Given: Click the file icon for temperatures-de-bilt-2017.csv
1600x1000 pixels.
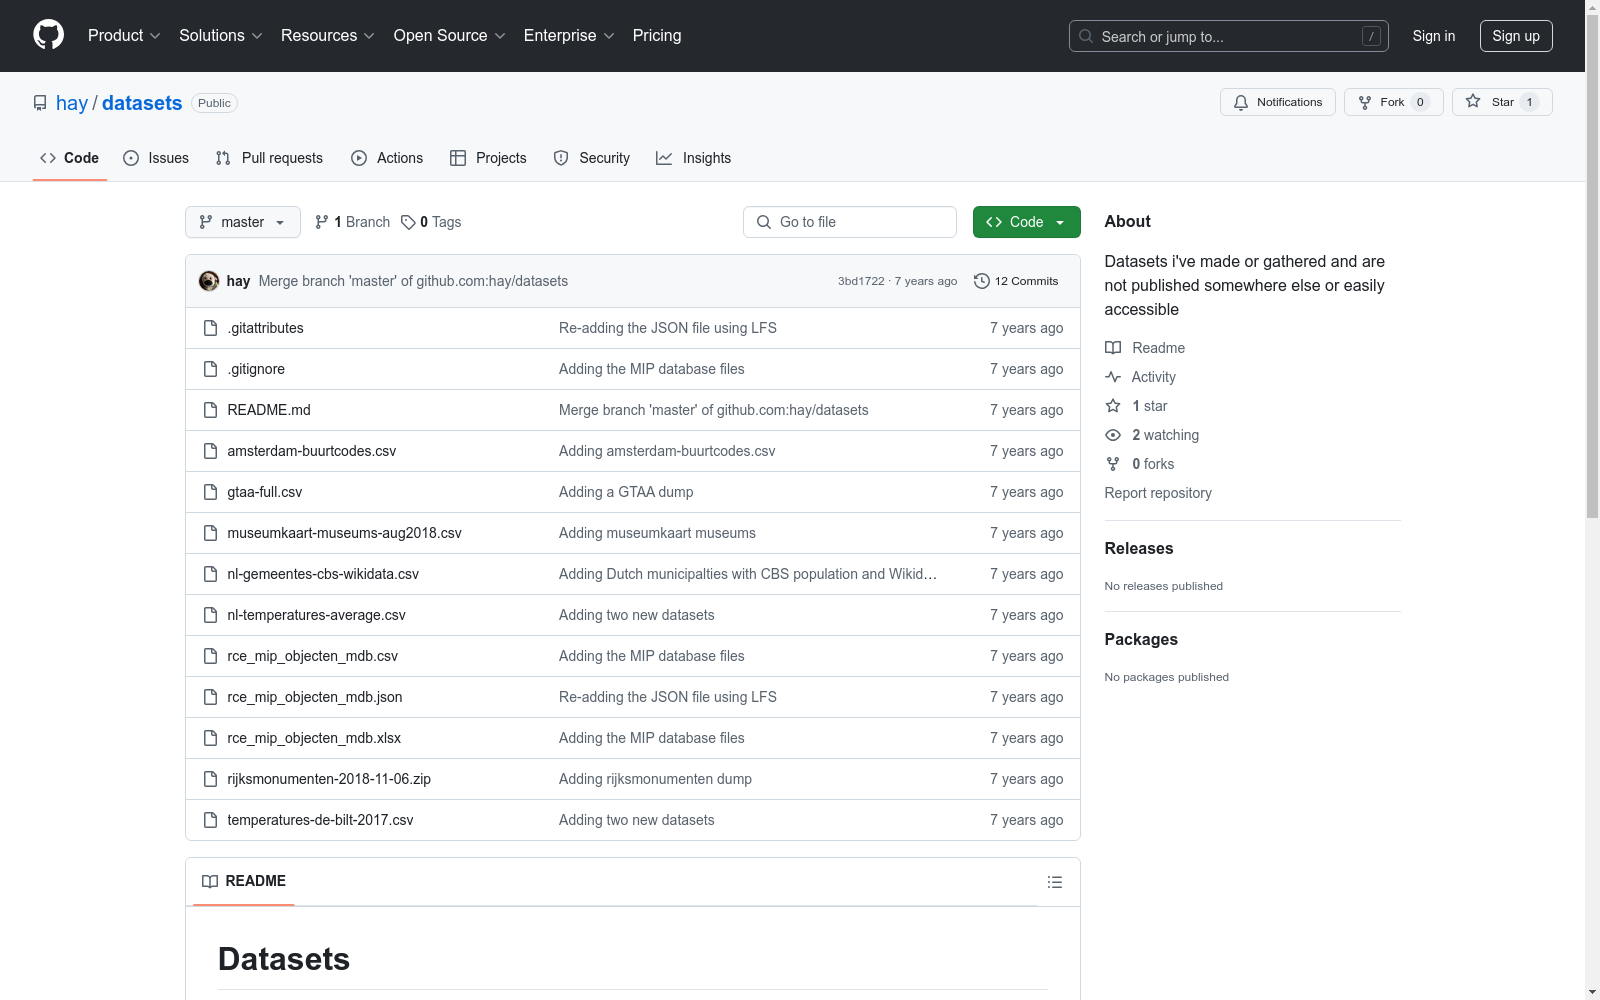Looking at the screenshot, I should [x=210, y=820].
